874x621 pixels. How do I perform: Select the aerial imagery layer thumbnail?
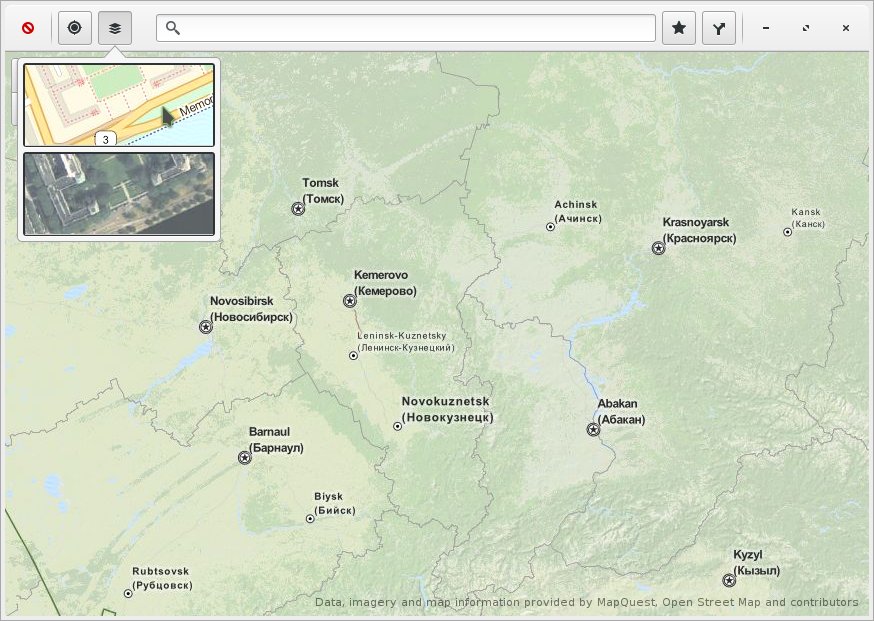(119, 193)
